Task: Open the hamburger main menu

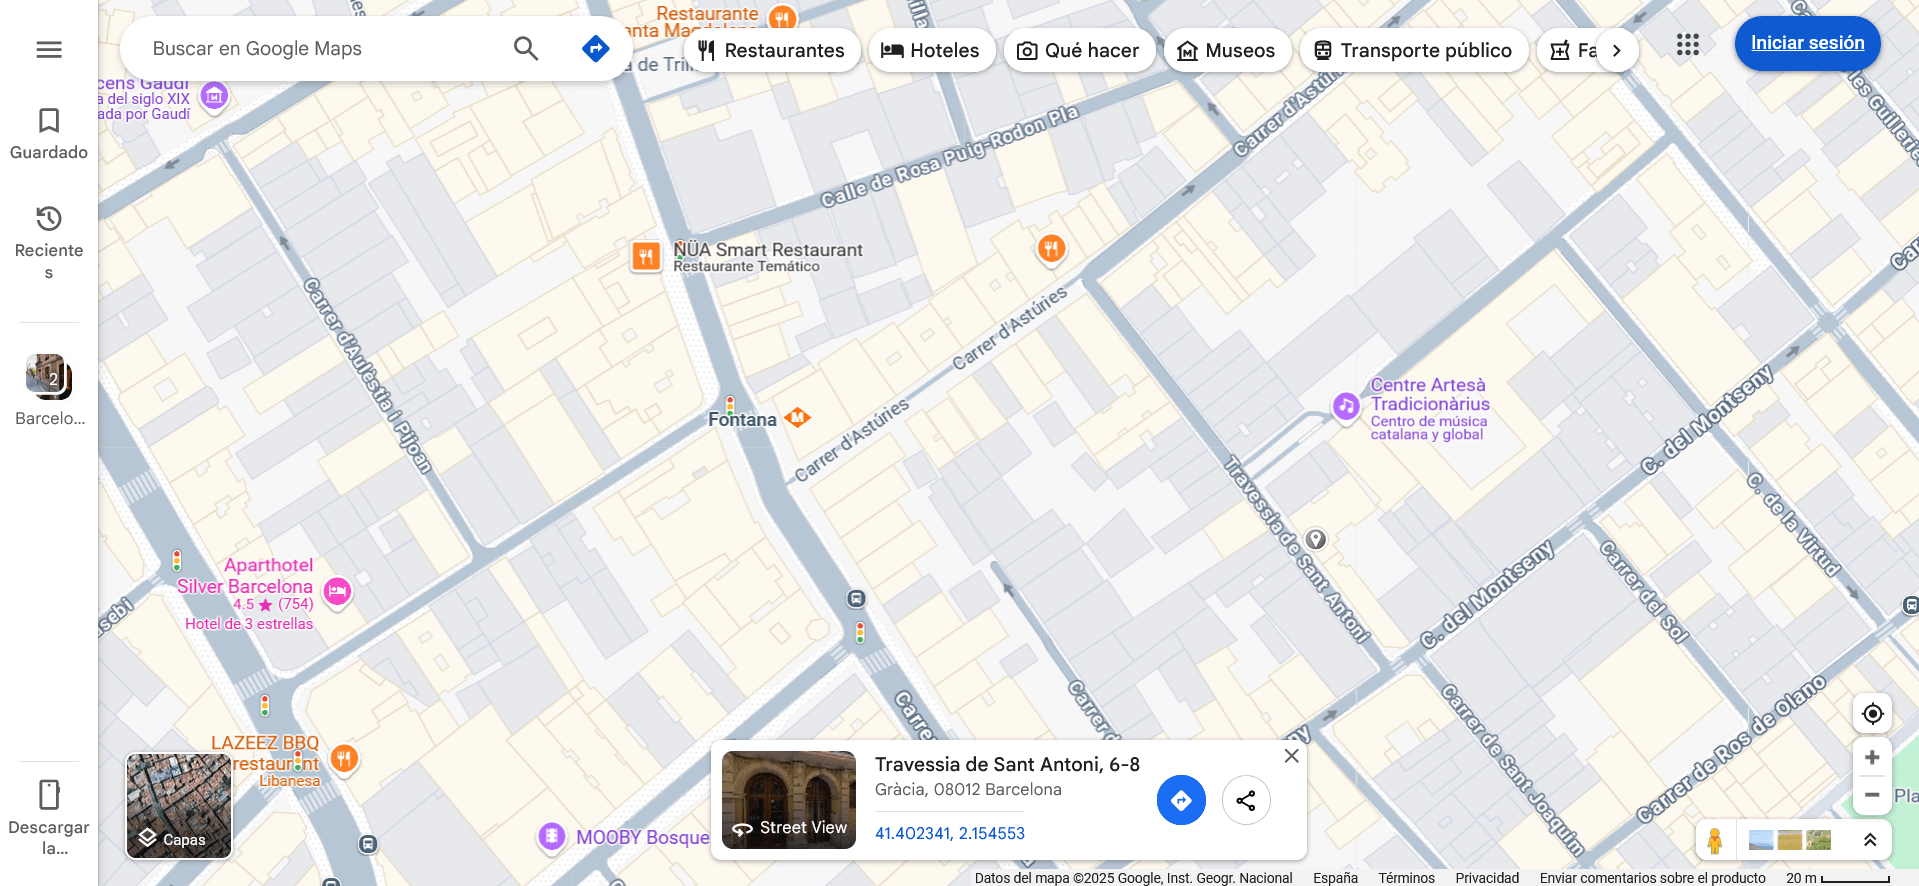Action: pos(49,49)
